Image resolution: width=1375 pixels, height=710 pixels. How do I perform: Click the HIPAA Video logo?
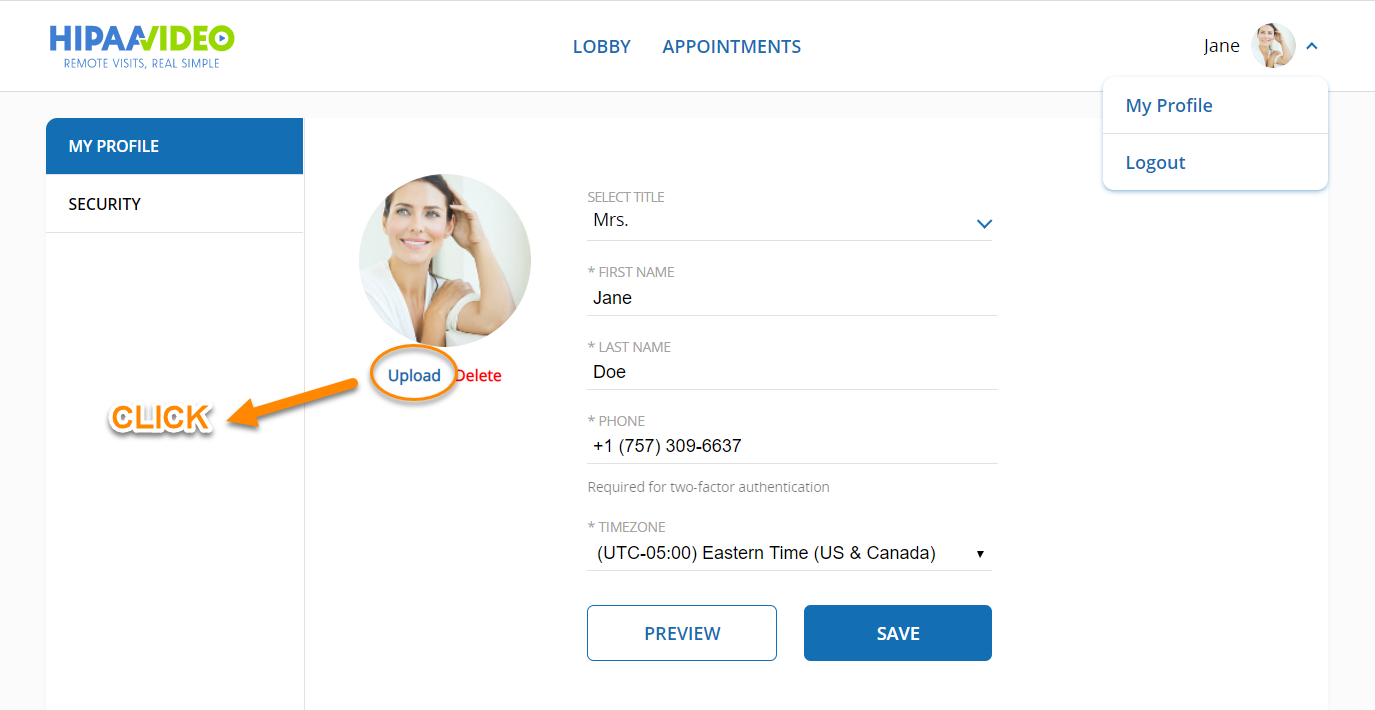[141, 46]
